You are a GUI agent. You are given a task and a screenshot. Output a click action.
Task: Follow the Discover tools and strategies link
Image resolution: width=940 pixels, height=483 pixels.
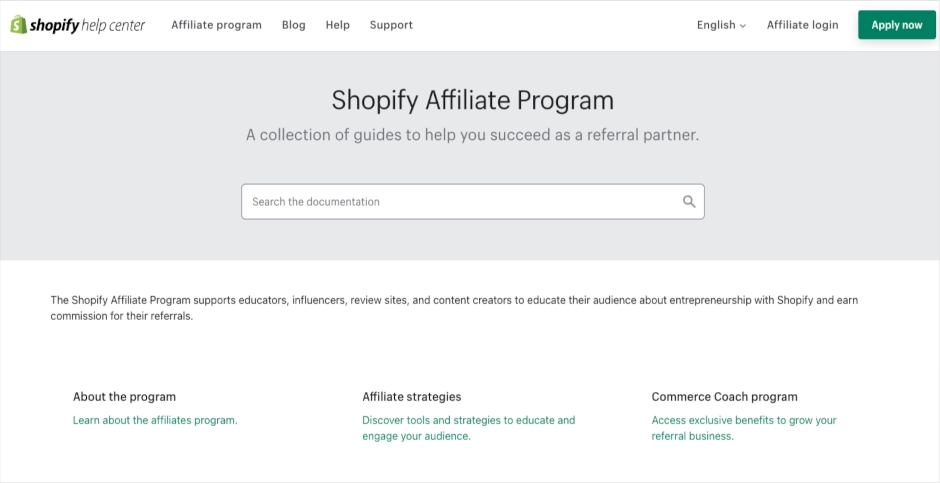pyautogui.click(x=469, y=428)
